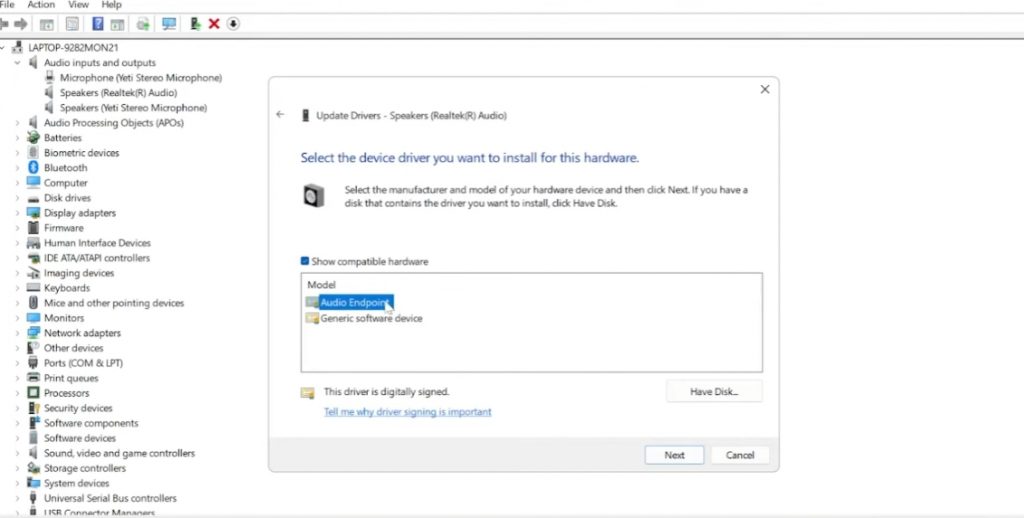Click the Batteries category icon
The height and width of the screenshot is (518, 1024).
(33, 138)
